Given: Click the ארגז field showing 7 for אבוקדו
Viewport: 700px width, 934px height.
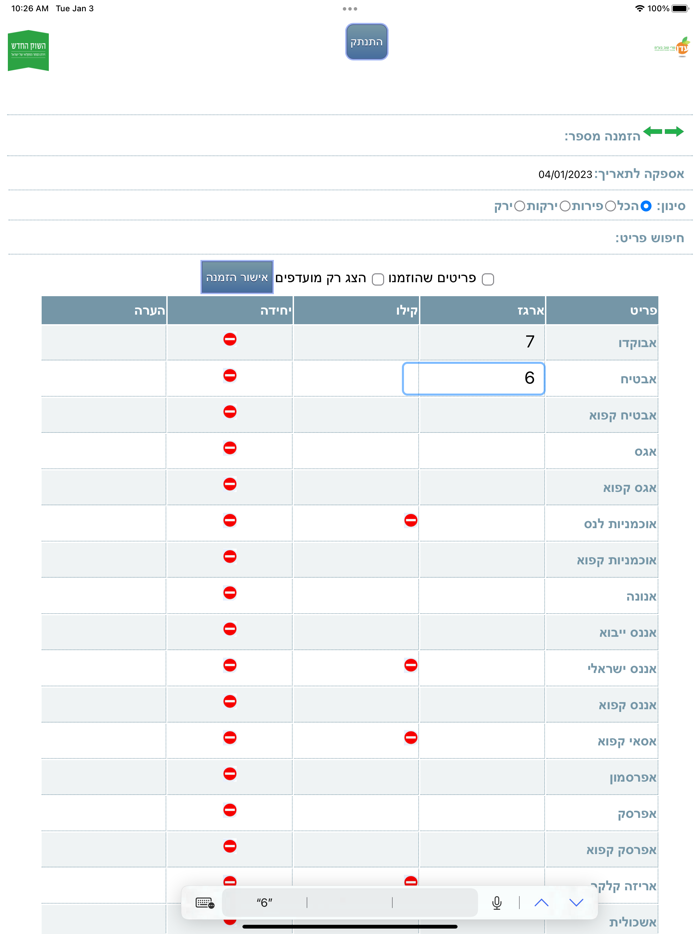Looking at the screenshot, I should tap(482, 342).
